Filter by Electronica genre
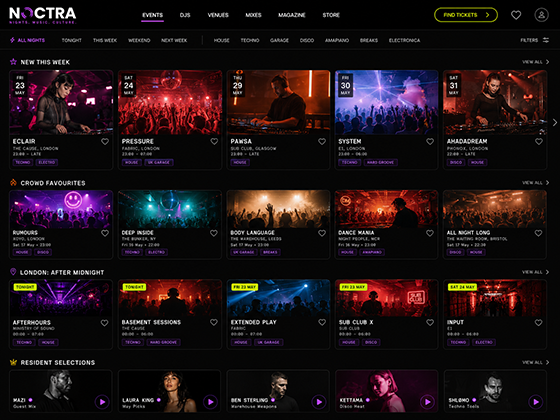Screen dimensions: 560x420 404,40
